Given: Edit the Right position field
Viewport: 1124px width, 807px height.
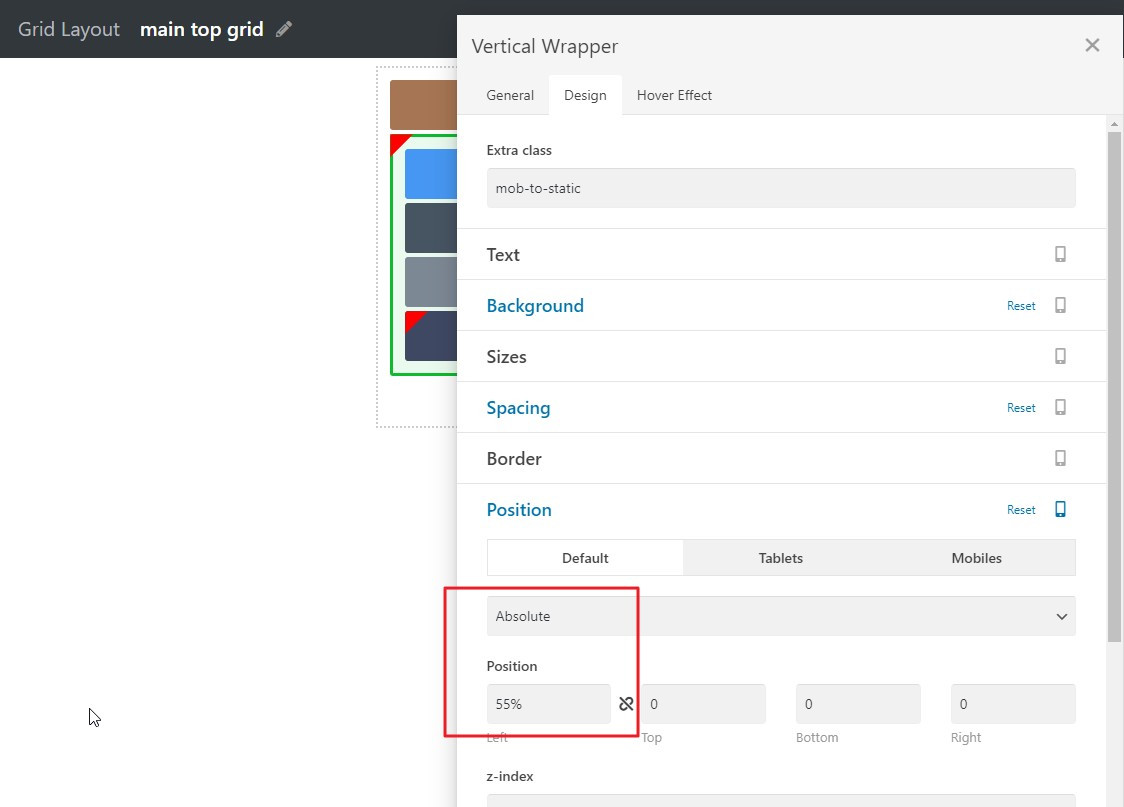Looking at the screenshot, I should [x=1013, y=704].
